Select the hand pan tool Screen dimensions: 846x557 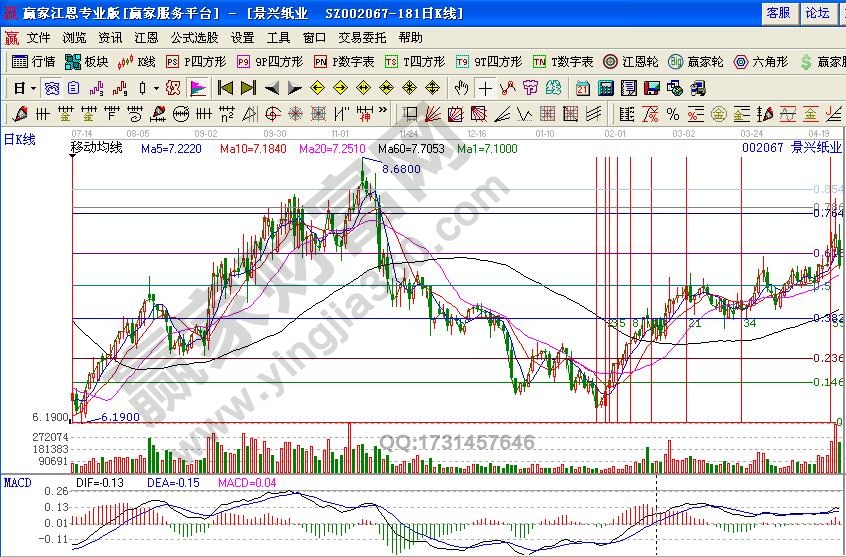point(461,88)
